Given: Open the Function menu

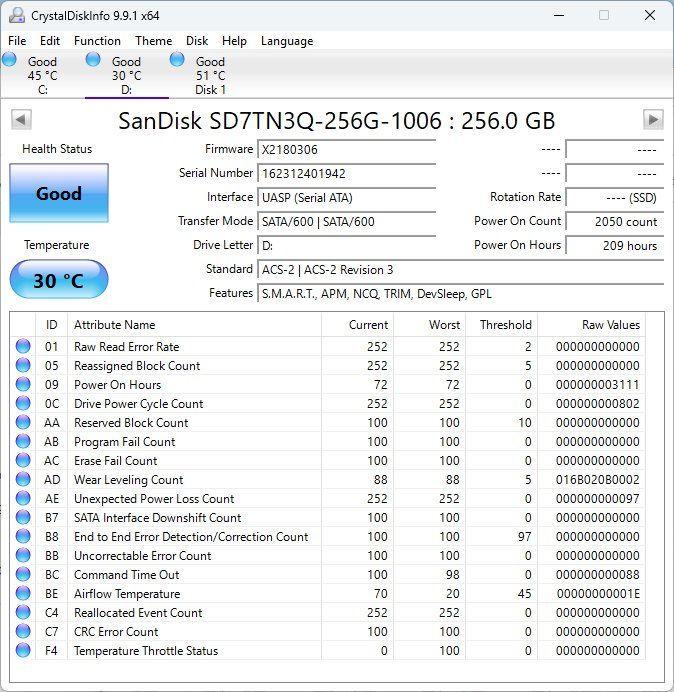Looking at the screenshot, I should pyautogui.click(x=97, y=41).
